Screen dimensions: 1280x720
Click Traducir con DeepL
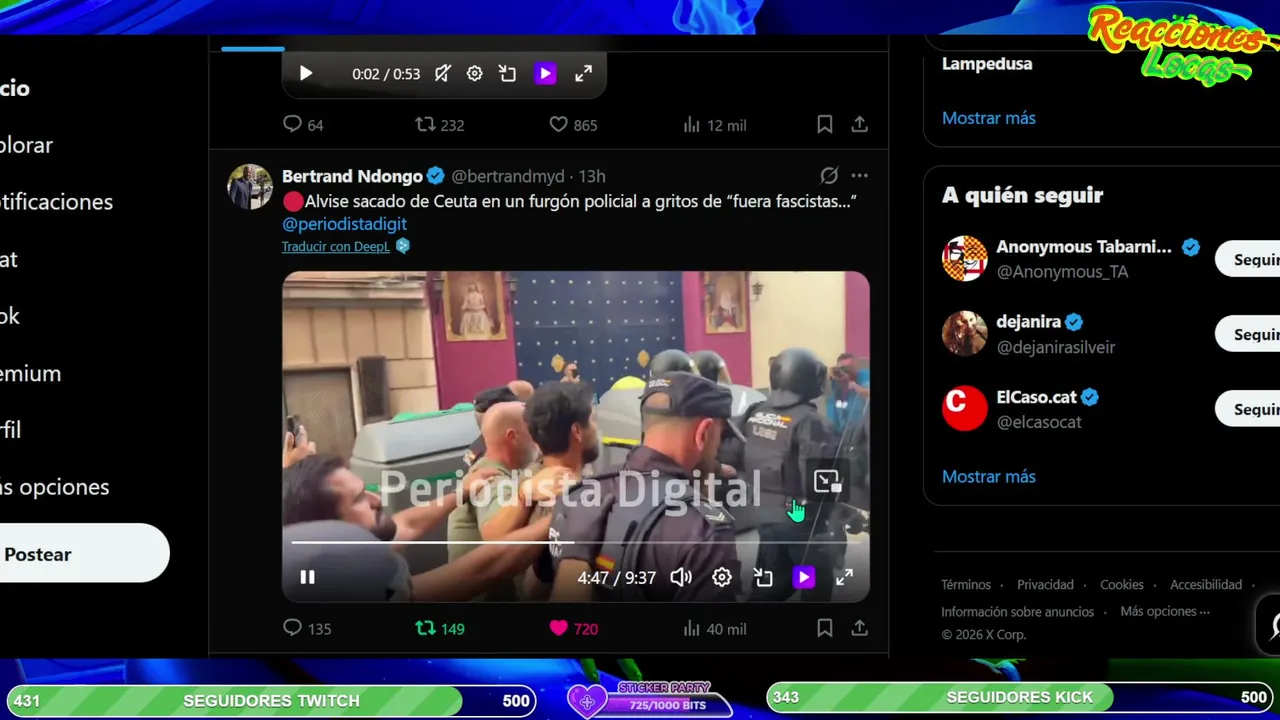[336, 246]
